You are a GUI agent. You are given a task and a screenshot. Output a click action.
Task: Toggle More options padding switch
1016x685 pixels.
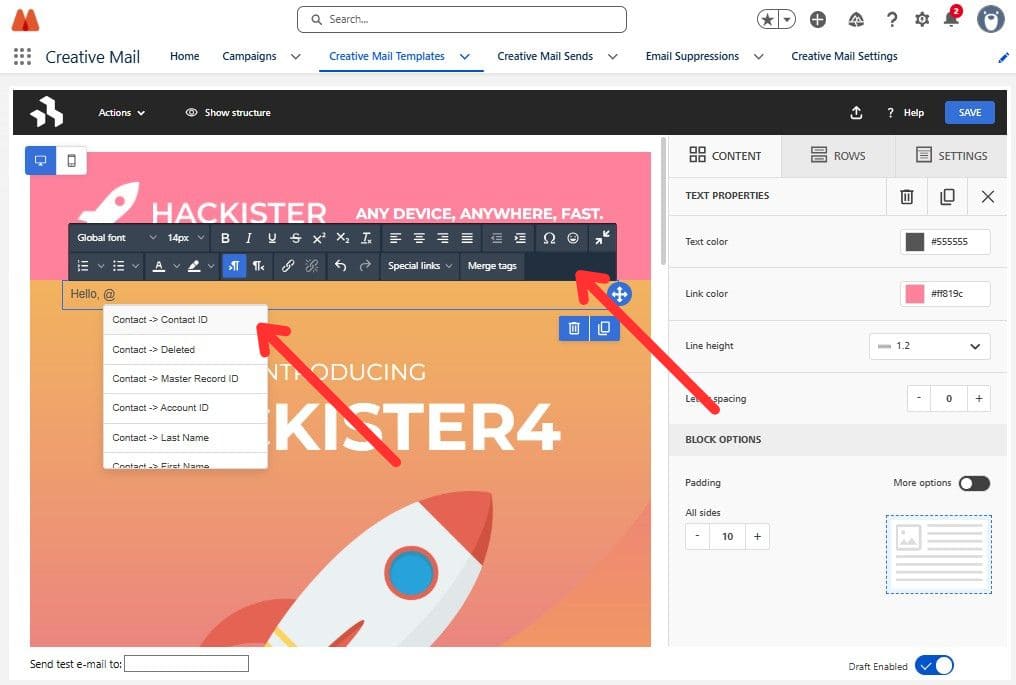(x=974, y=483)
